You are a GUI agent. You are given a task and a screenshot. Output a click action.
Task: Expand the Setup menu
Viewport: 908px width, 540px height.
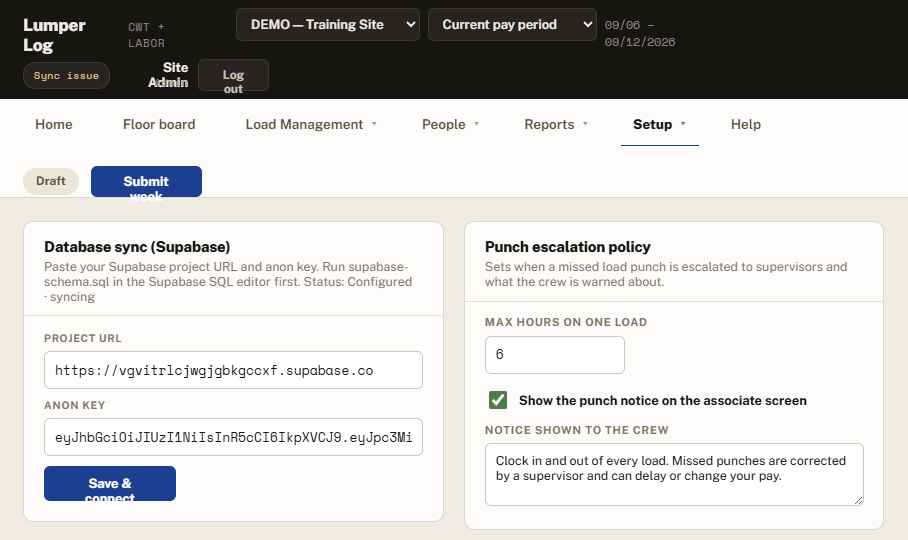coord(659,124)
